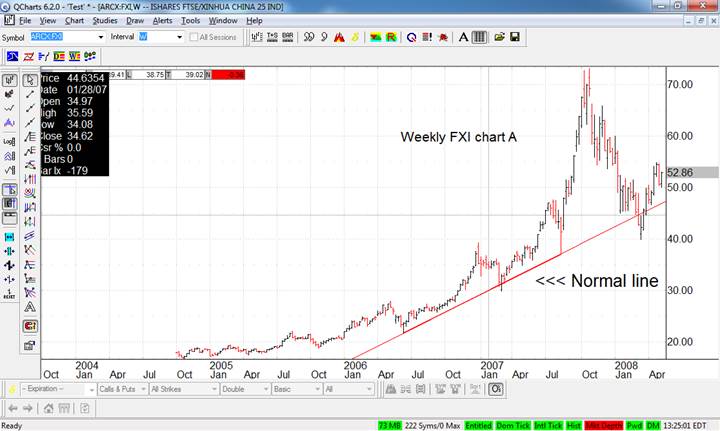Open the Double dropdown
This screenshot has width=720, height=431.
pyautogui.click(x=245, y=389)
